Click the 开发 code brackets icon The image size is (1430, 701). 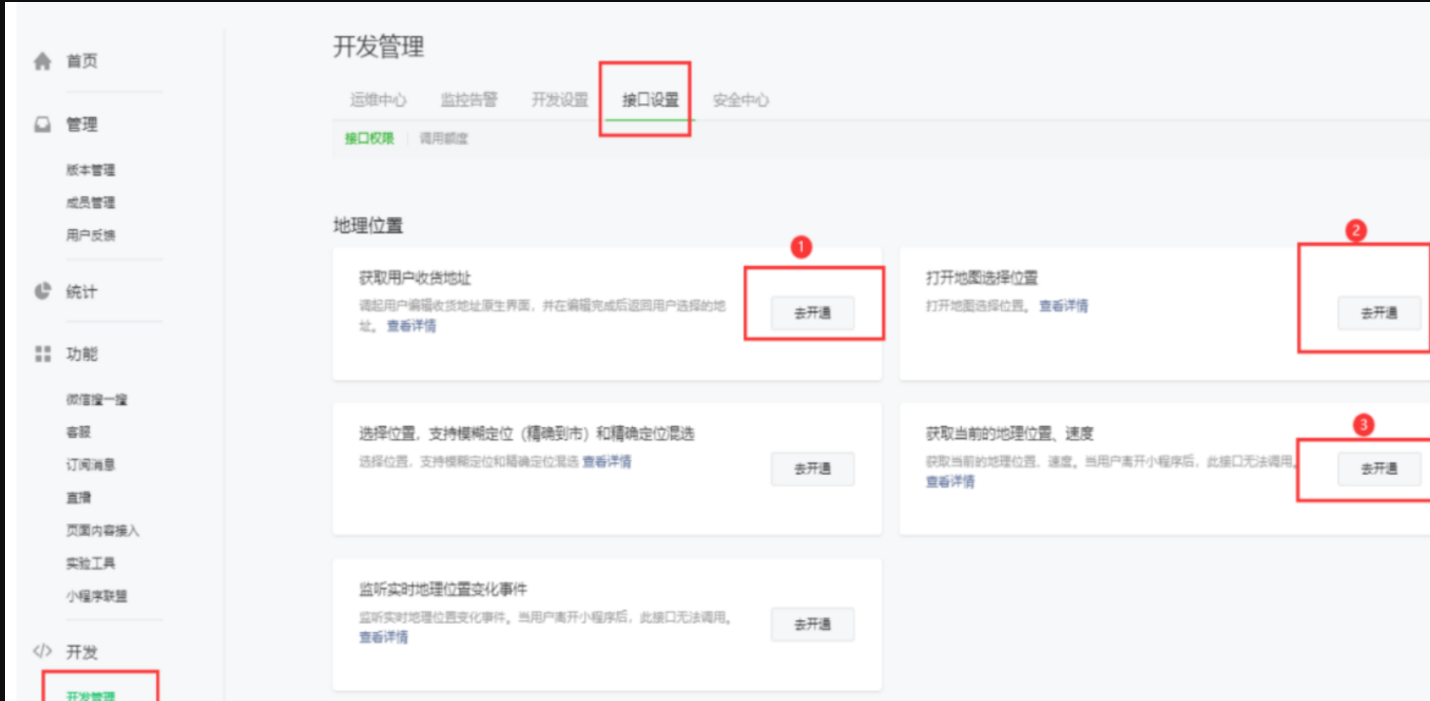pyautogui.click(x=42, y=652)
